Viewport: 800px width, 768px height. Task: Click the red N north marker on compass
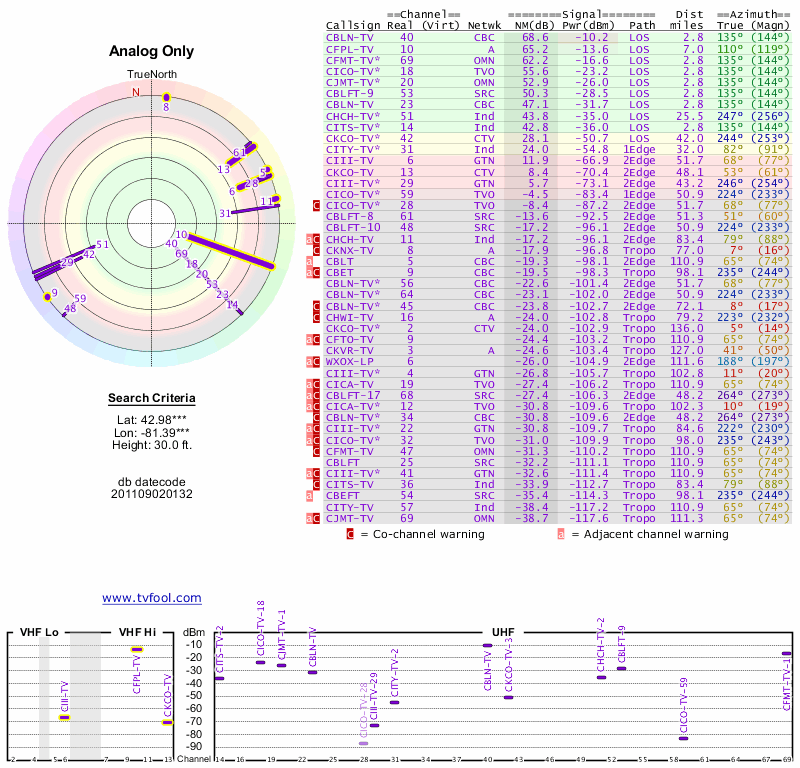(136, 92)
